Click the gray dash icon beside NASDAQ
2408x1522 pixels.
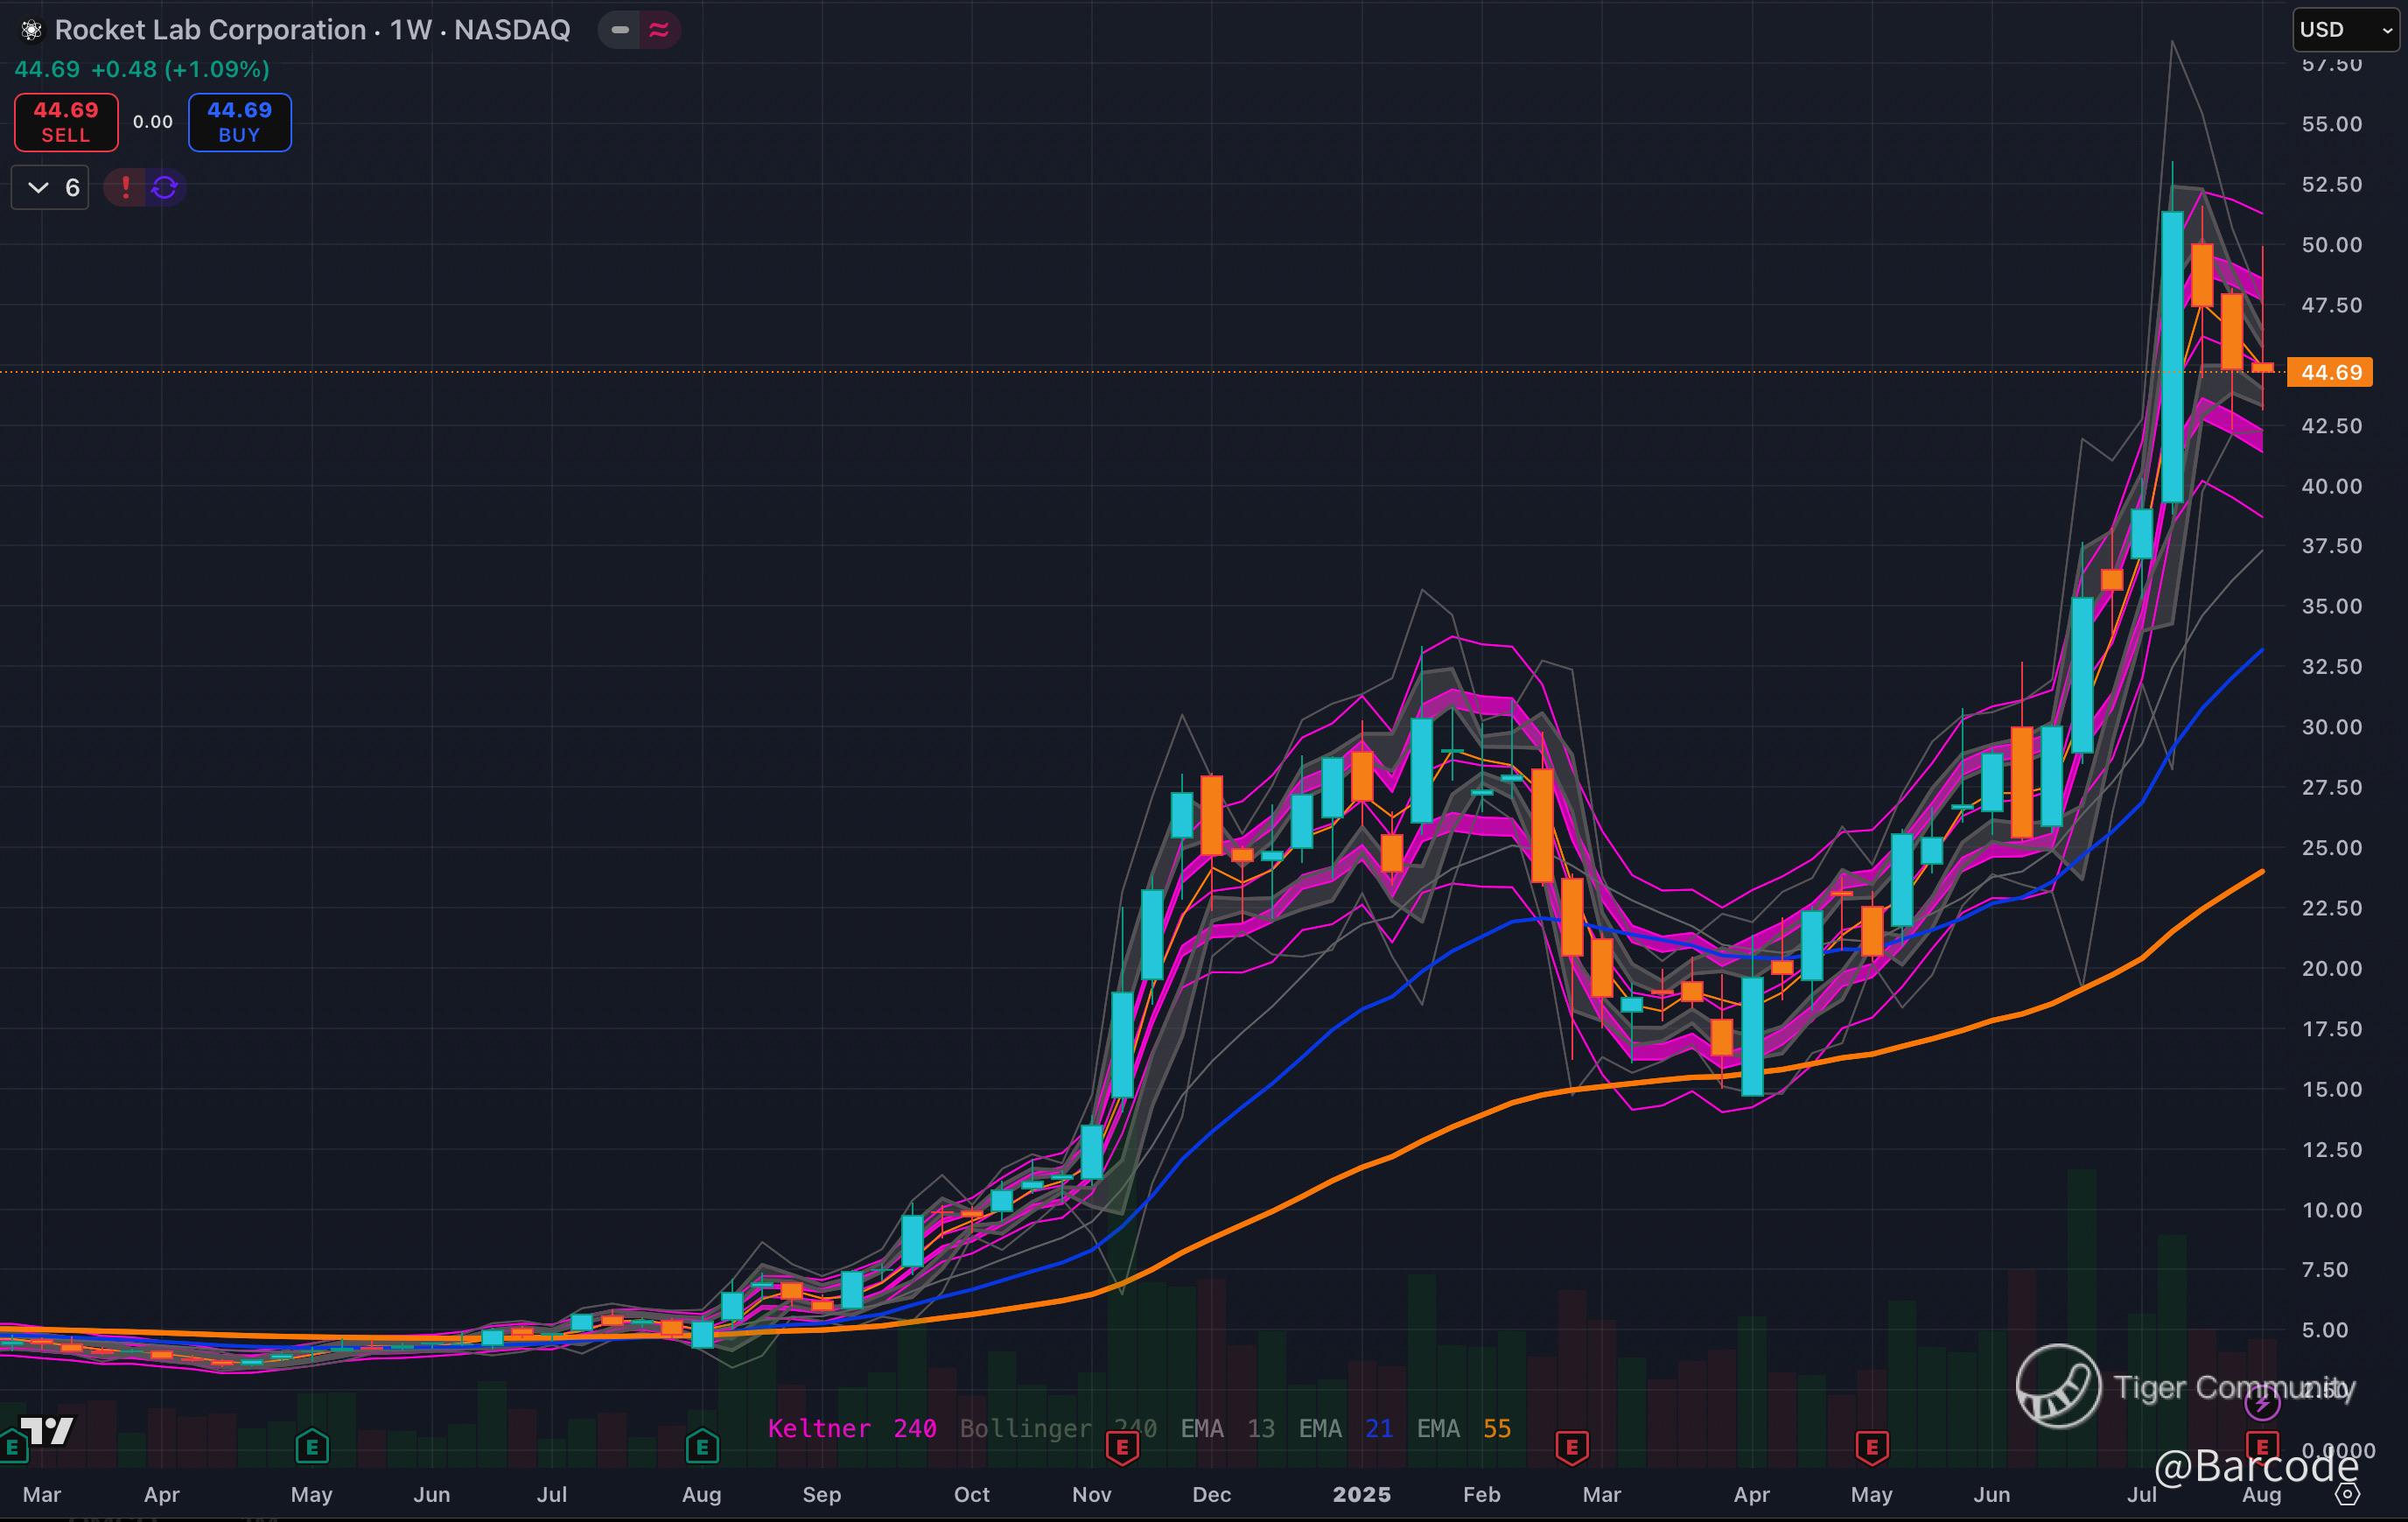click(620, 30)
